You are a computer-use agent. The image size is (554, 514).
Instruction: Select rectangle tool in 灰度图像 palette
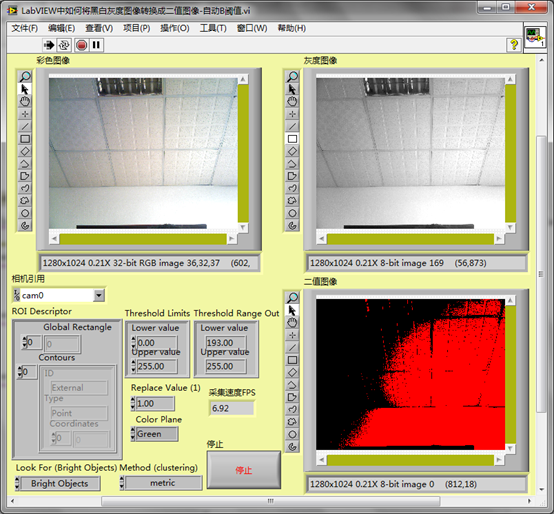(x=292, y=139)
